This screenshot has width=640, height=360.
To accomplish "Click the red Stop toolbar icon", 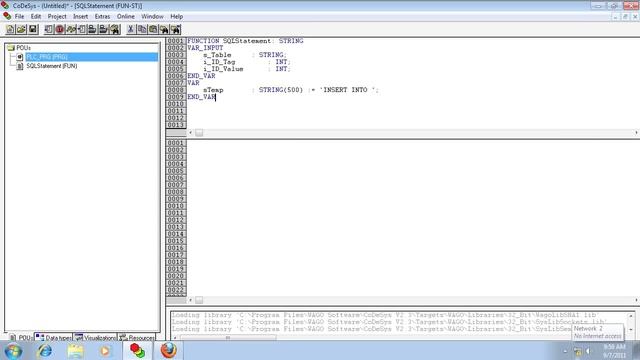I will click(x=60, y=29).
